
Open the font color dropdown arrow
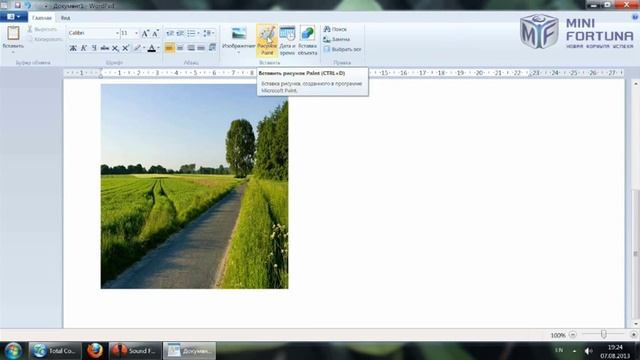158,48
